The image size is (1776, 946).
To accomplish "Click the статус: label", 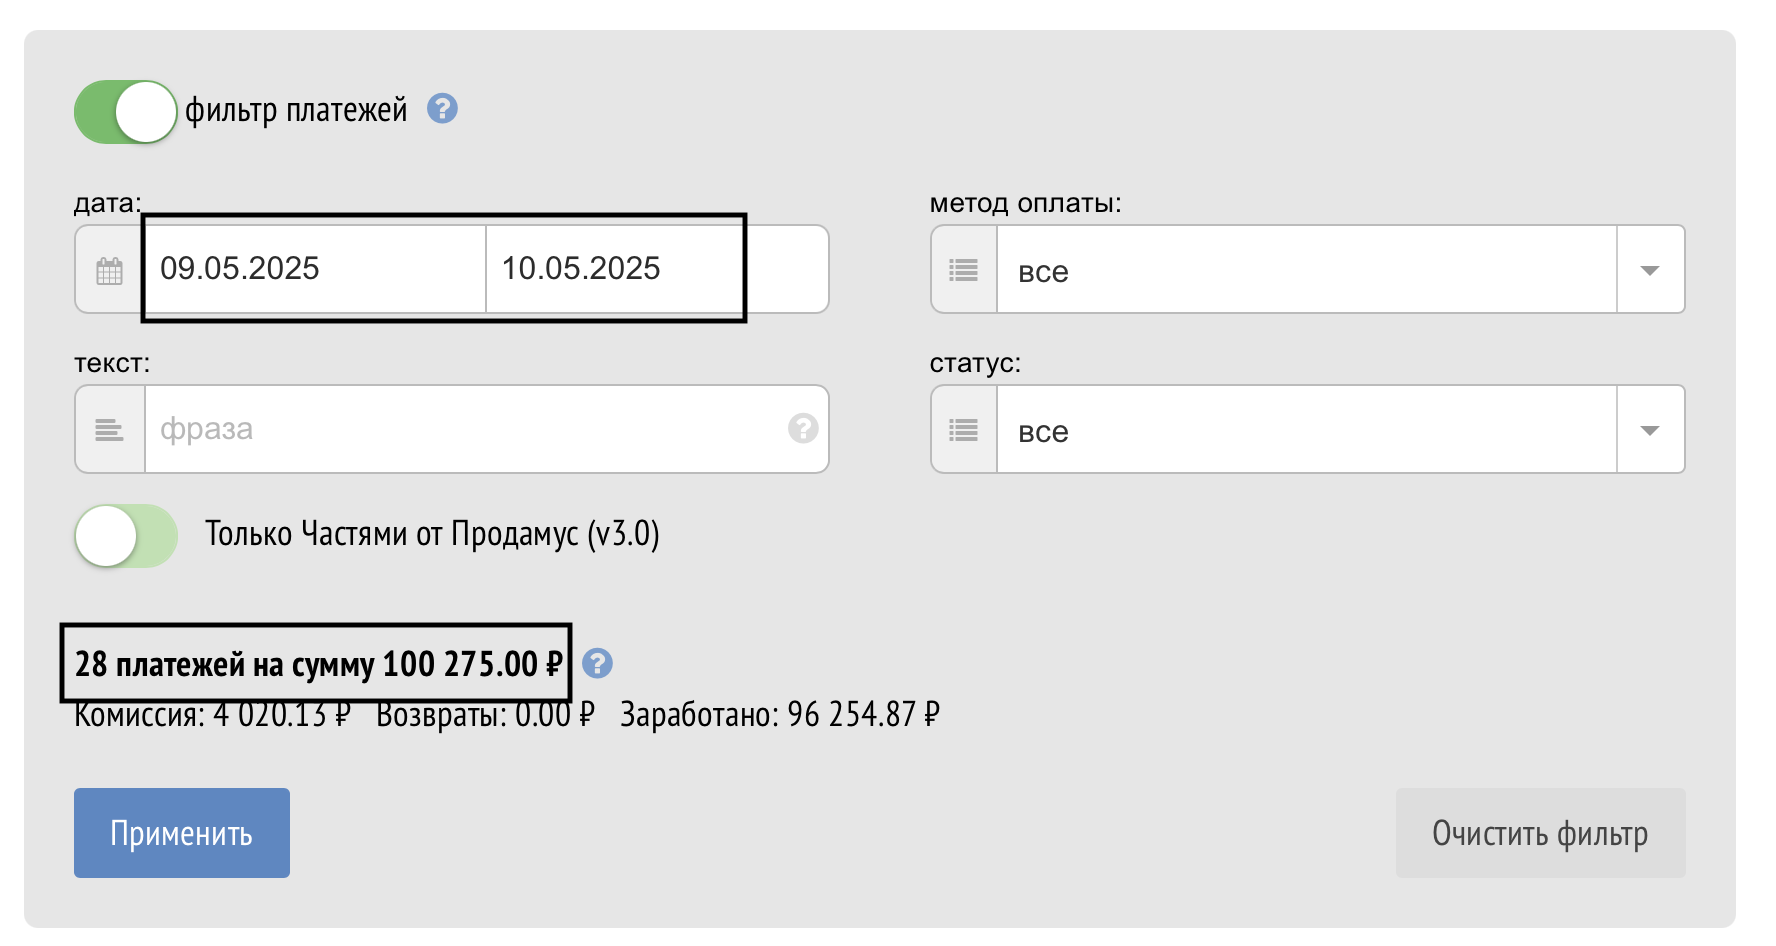I will [x=975, y=363].
